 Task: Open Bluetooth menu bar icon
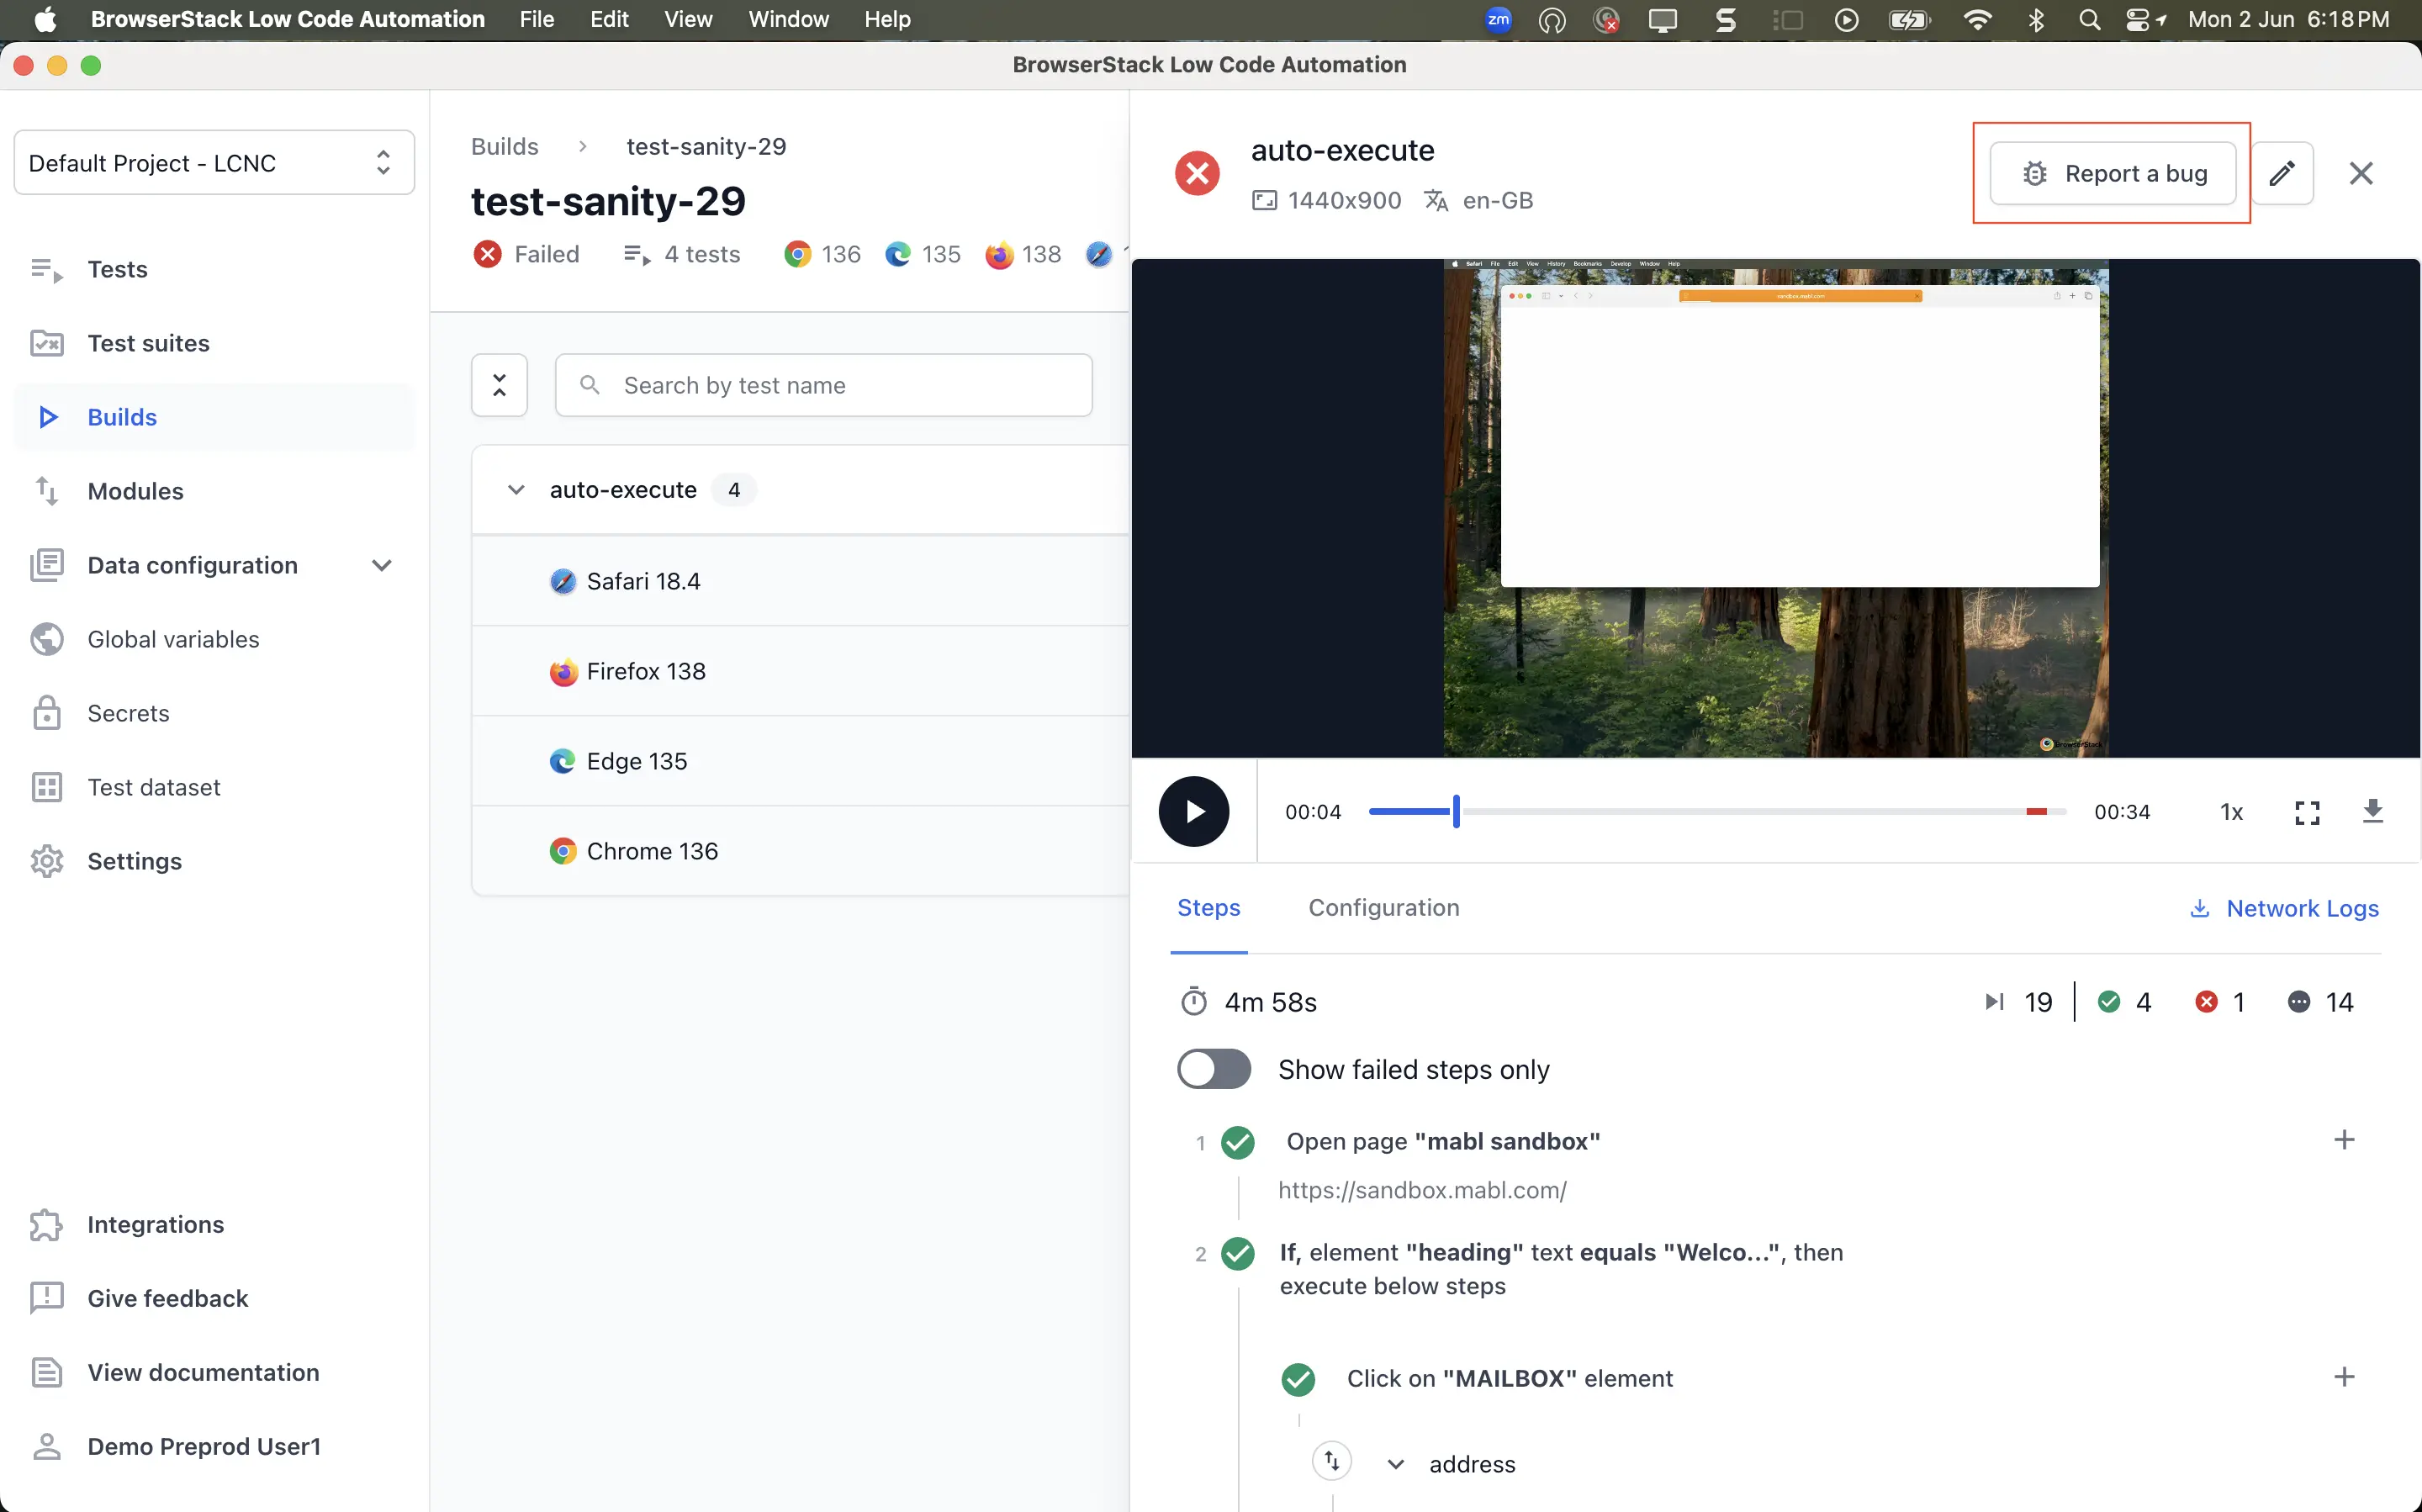(2036, 19)
